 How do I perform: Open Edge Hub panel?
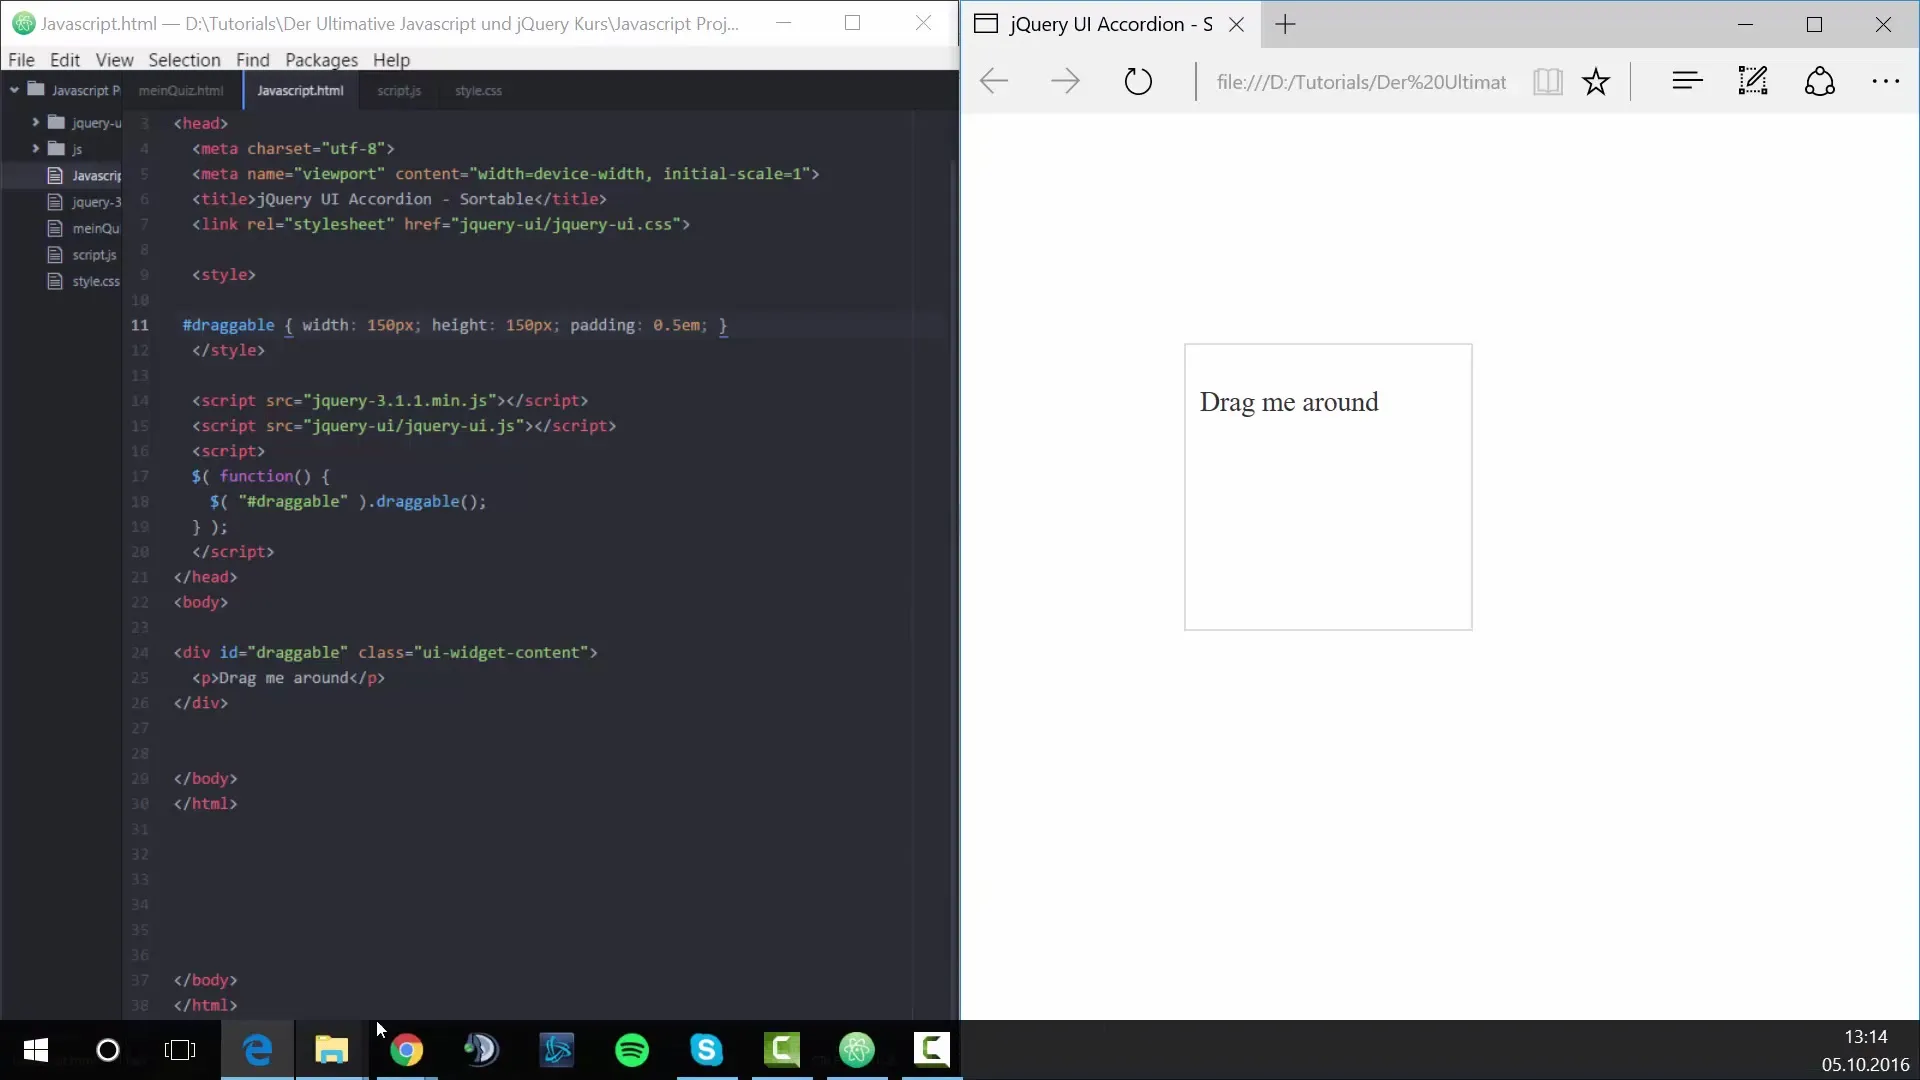pos(1687,81)
